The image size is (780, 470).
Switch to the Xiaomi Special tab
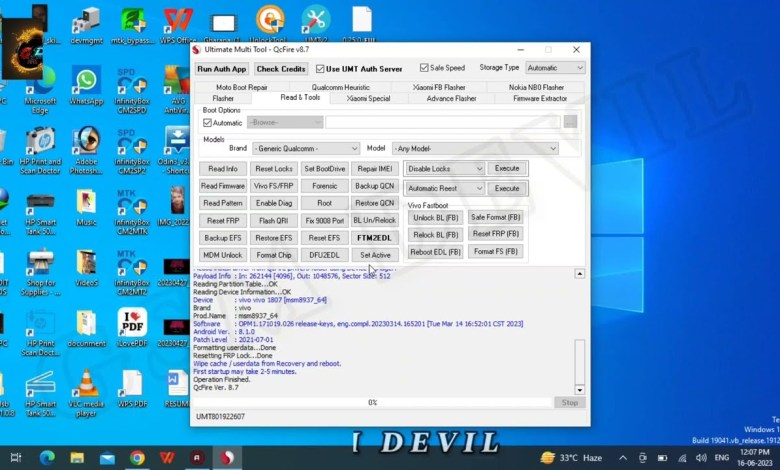(x=368, y=99)
